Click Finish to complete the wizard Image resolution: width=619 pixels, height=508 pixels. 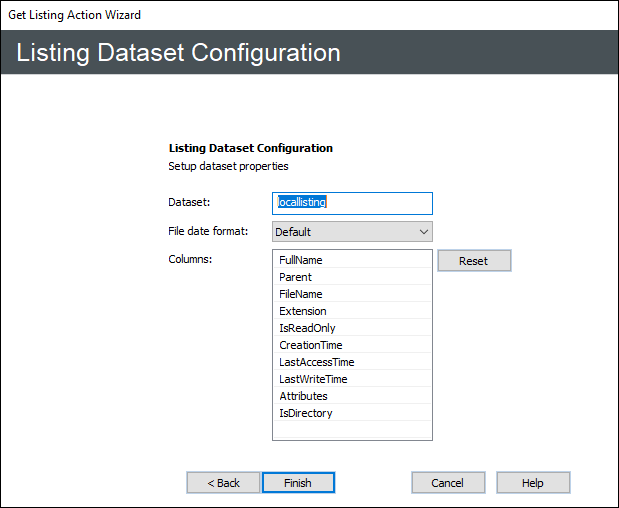click(298, 483)
